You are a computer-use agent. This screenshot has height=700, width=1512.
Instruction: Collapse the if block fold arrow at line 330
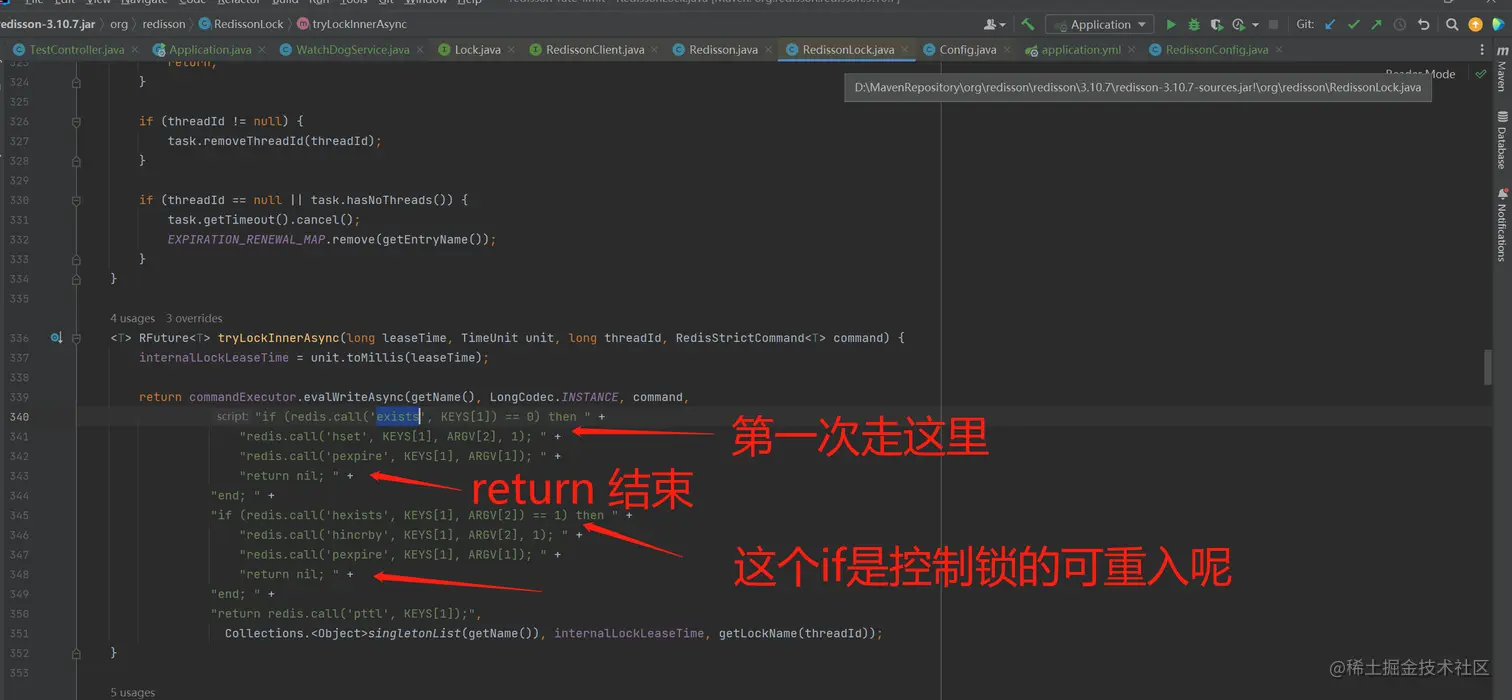[75, 200]
